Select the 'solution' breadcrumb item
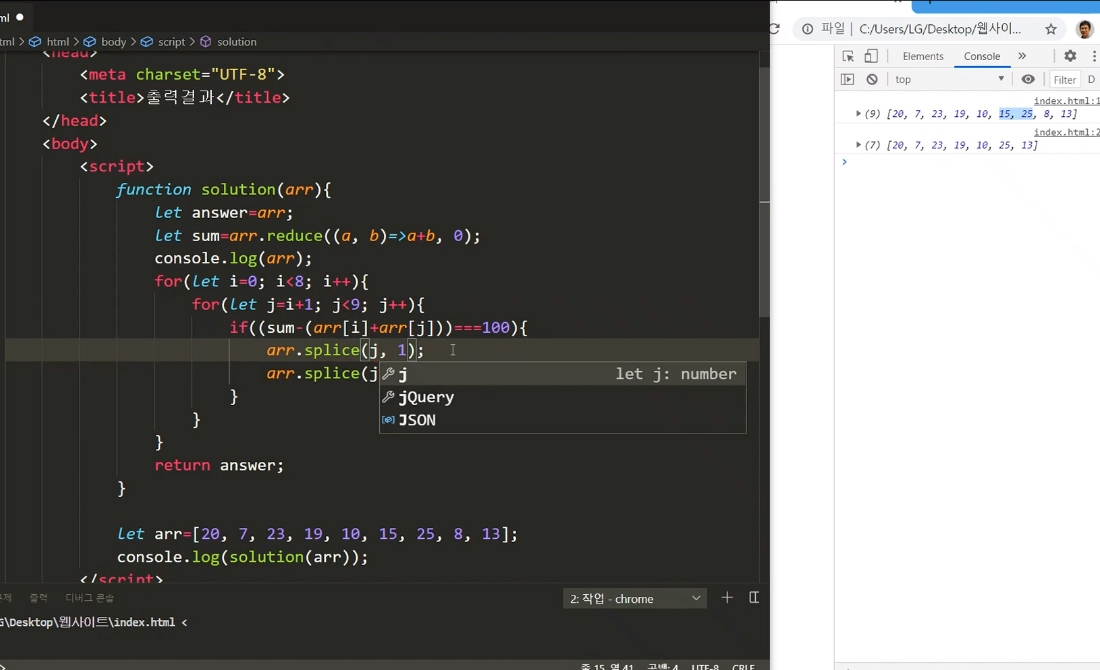1100x670 pixels. 236,42
